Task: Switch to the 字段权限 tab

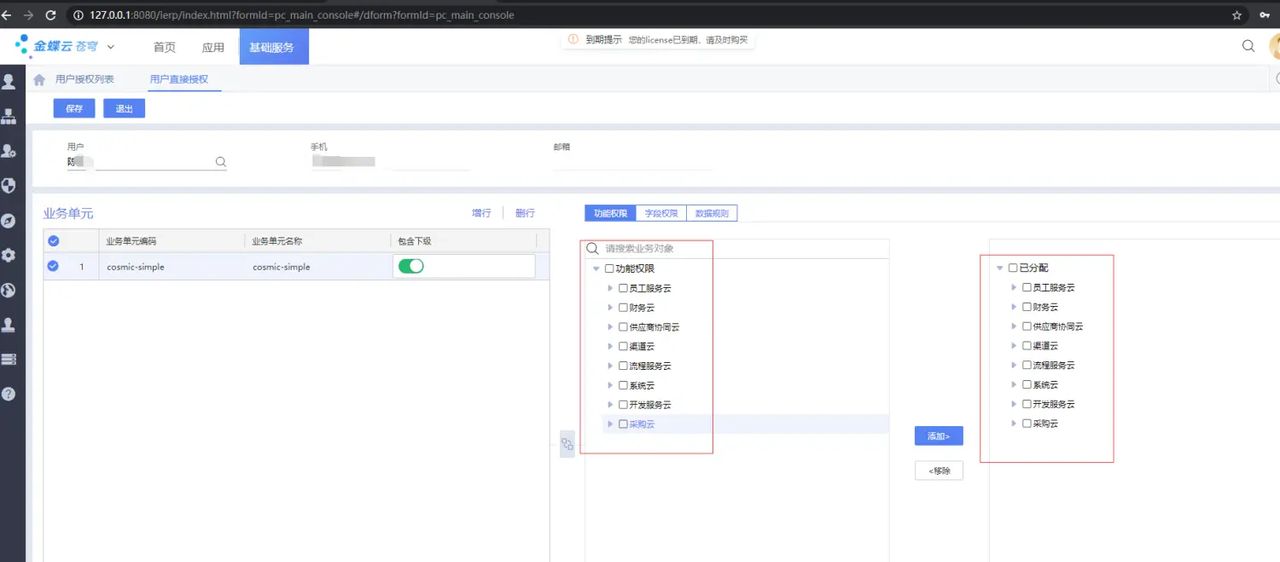Action: click(661, 213)
